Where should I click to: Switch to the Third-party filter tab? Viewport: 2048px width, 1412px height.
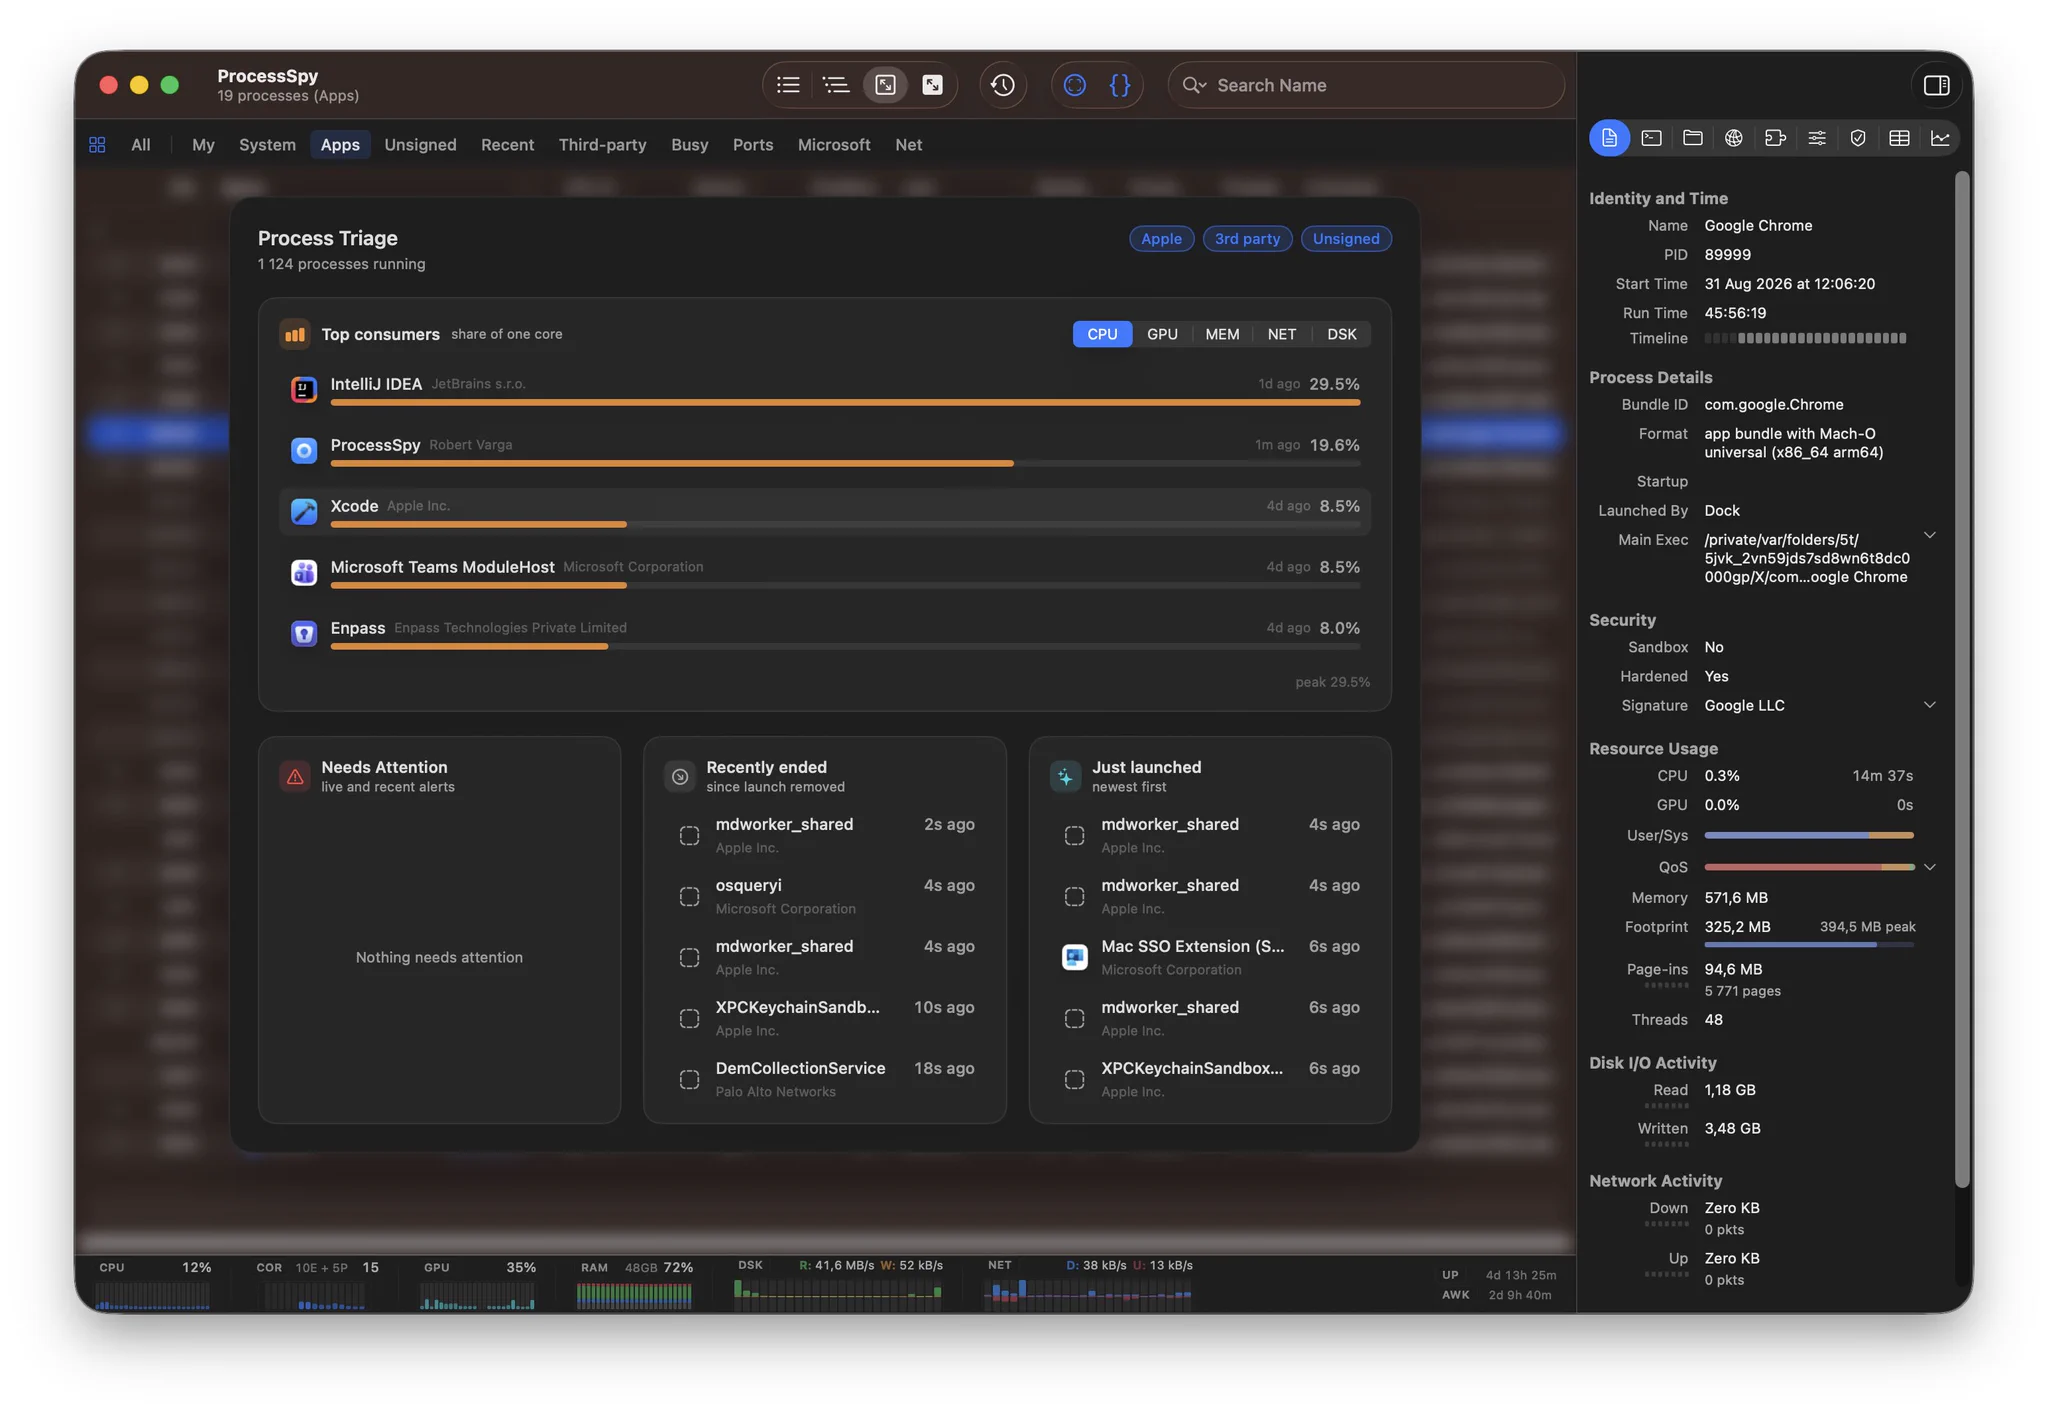tap(602, 145)
